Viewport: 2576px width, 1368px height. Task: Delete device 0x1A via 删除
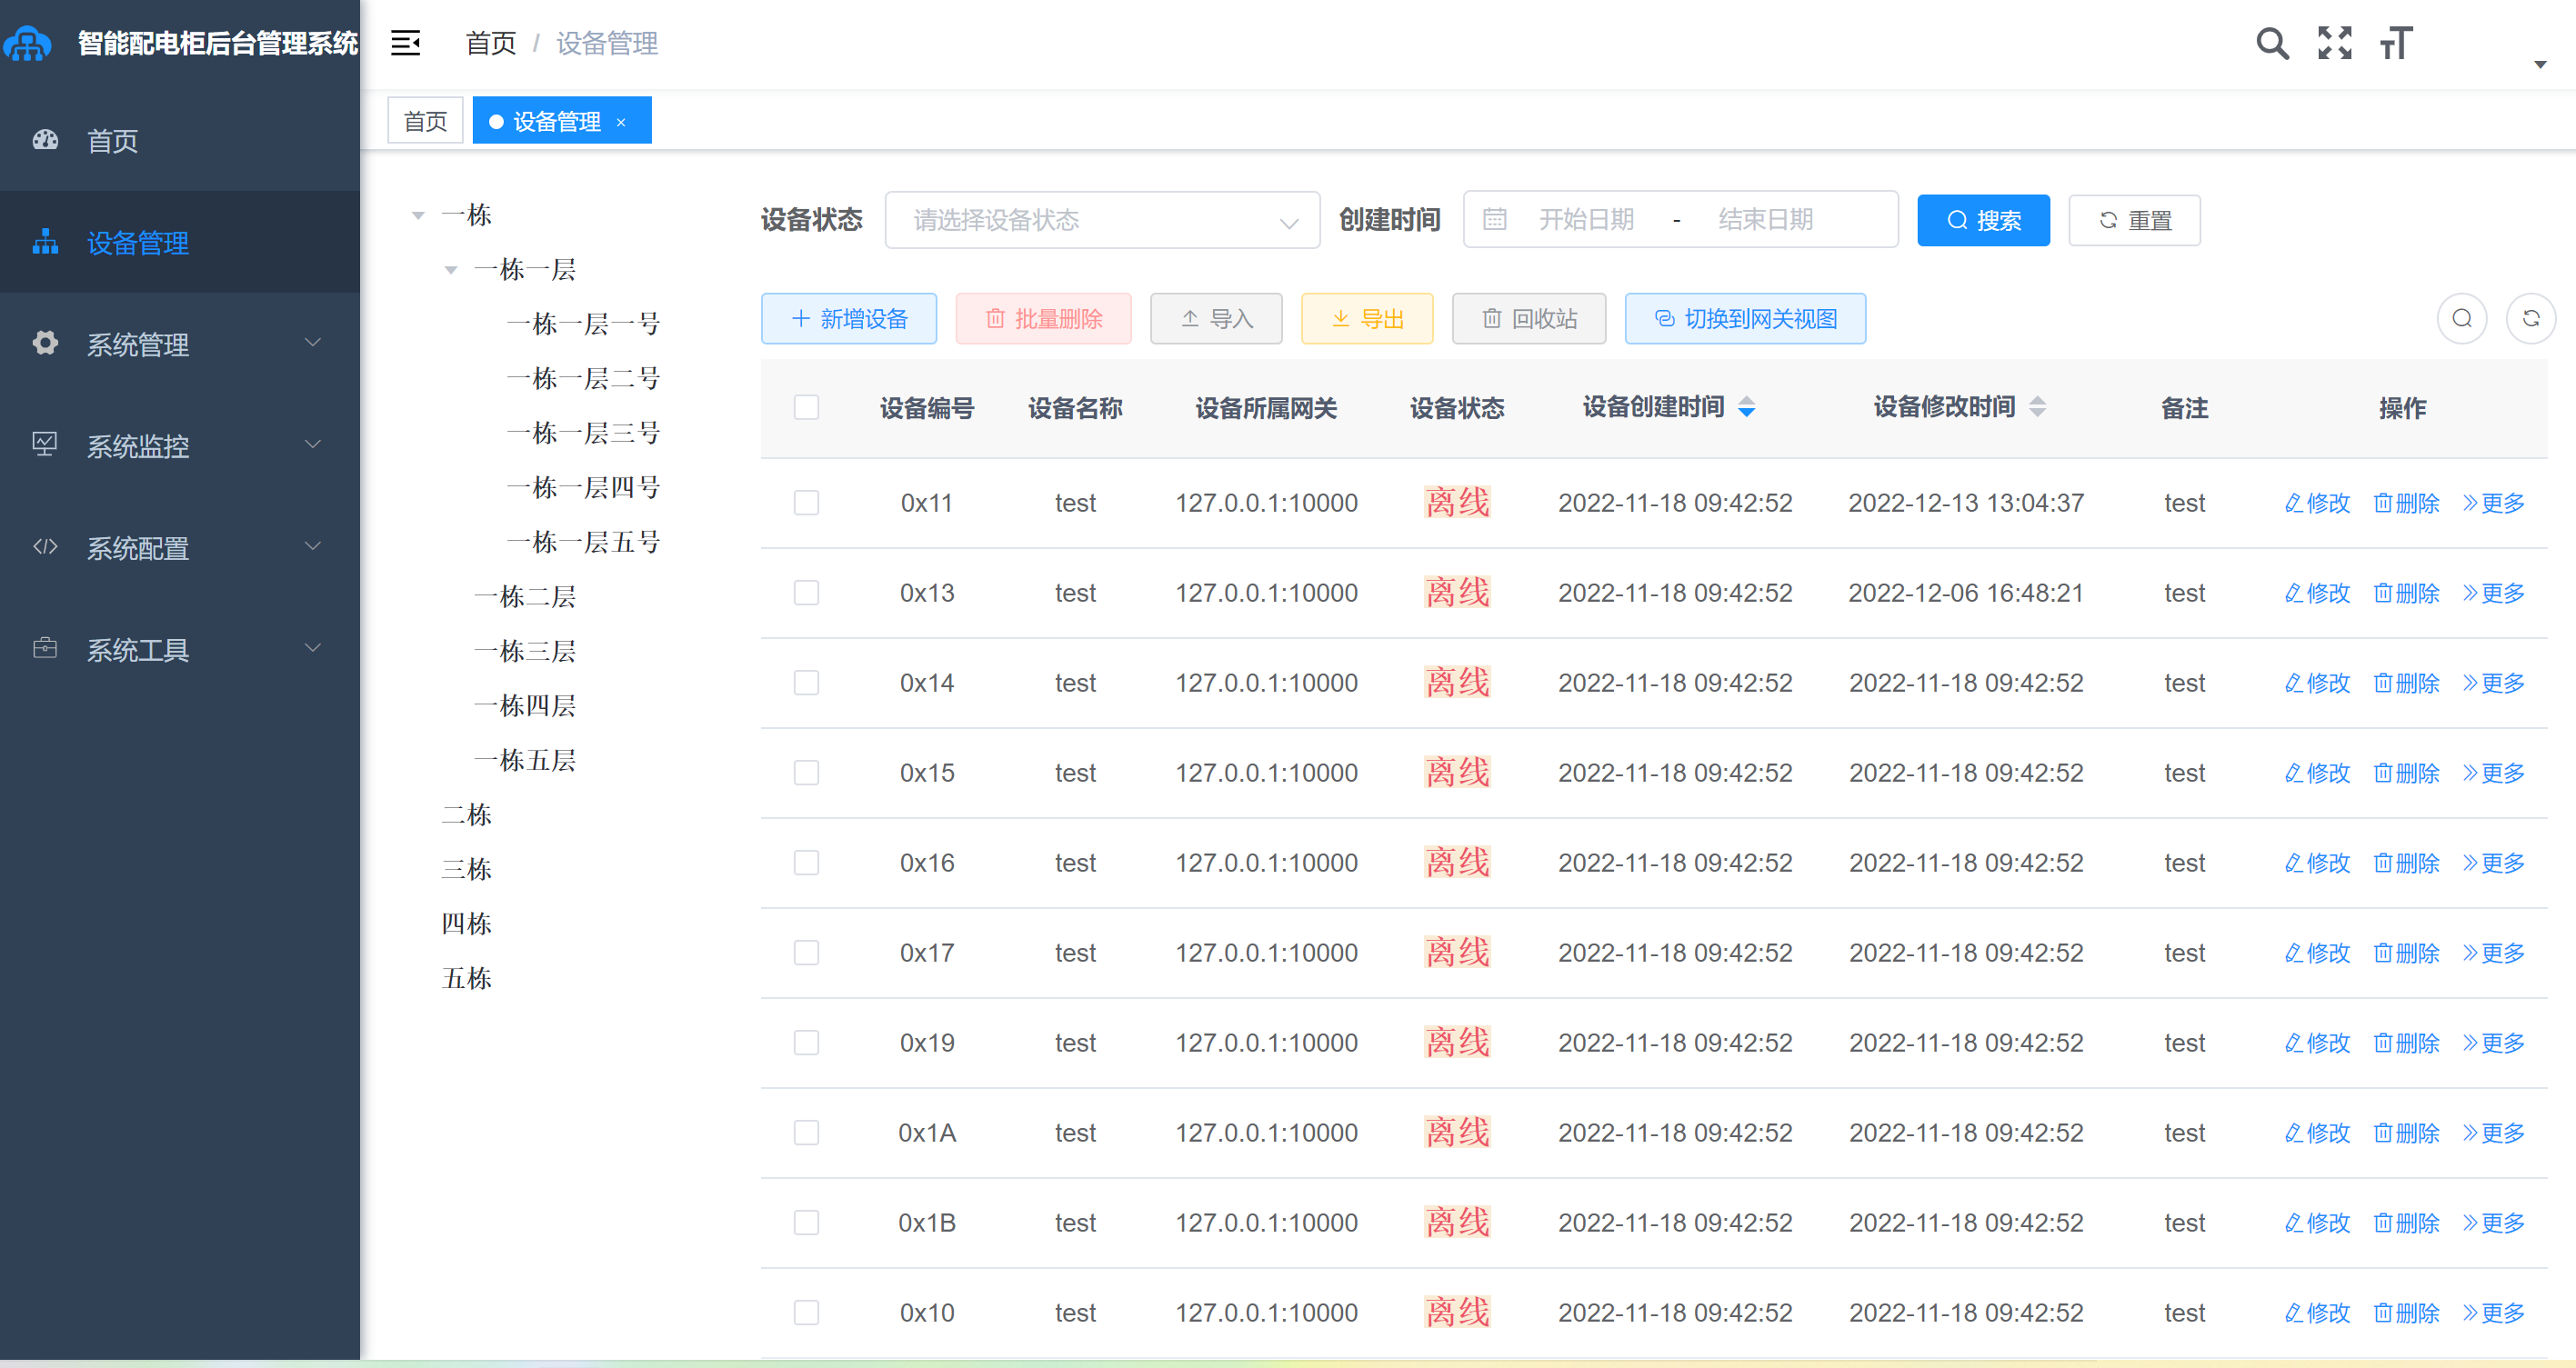pyautogui.click(x=2406, y=1133)
